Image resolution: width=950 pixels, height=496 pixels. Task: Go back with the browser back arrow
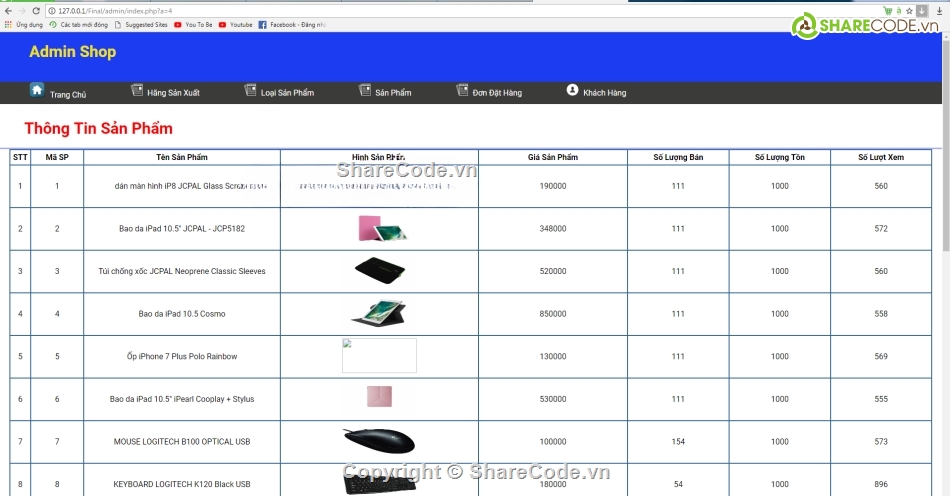[x=8, y=11]
